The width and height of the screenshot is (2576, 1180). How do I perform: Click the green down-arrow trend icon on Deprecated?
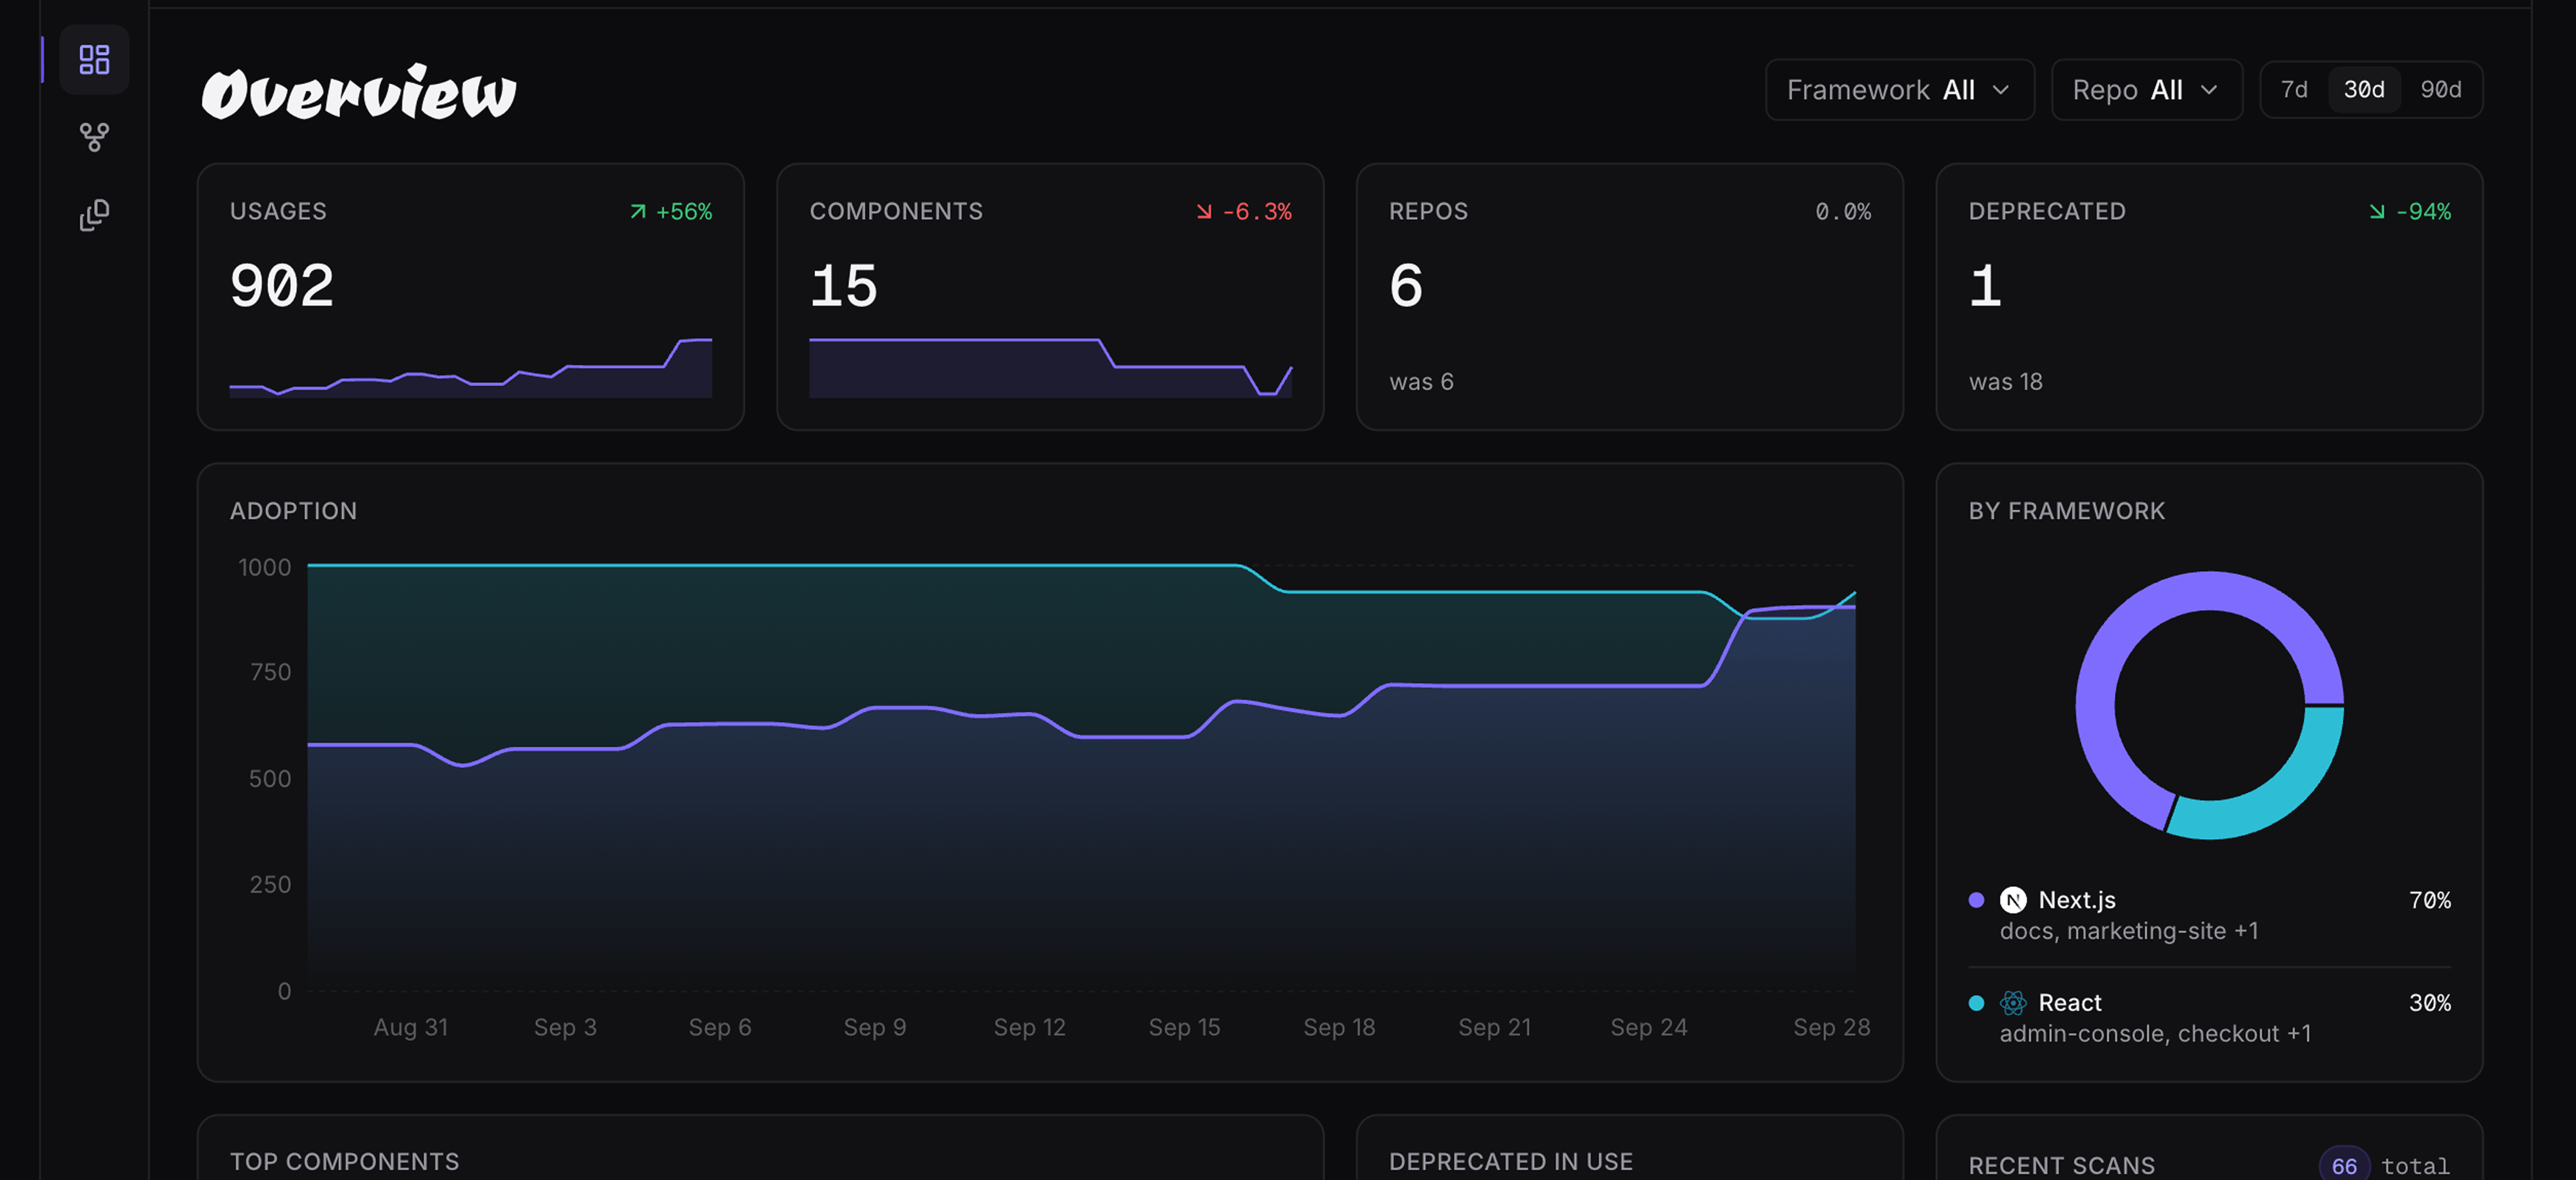coord(2377,211)
